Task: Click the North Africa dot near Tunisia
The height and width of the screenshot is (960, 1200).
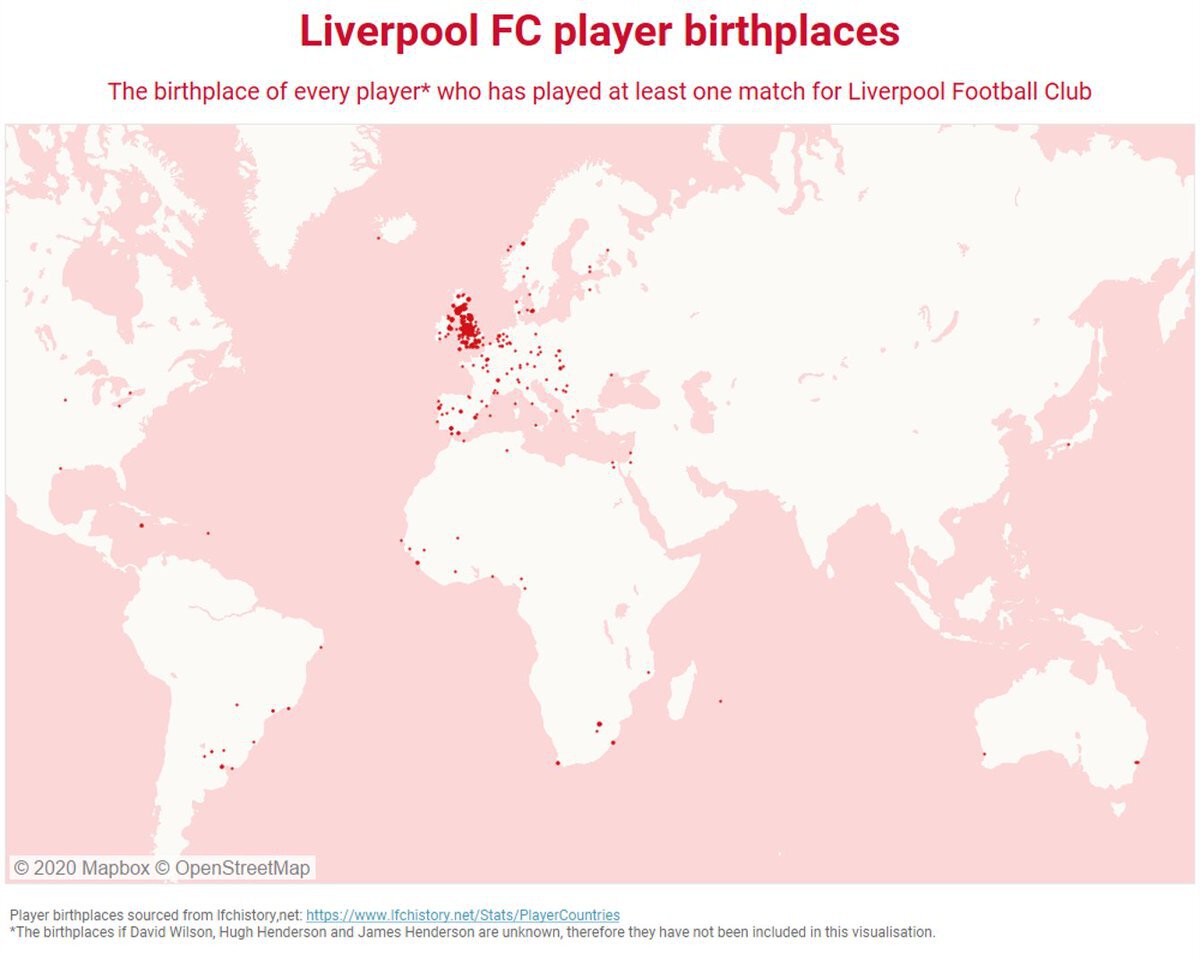Action: click(x=507, y=450)
